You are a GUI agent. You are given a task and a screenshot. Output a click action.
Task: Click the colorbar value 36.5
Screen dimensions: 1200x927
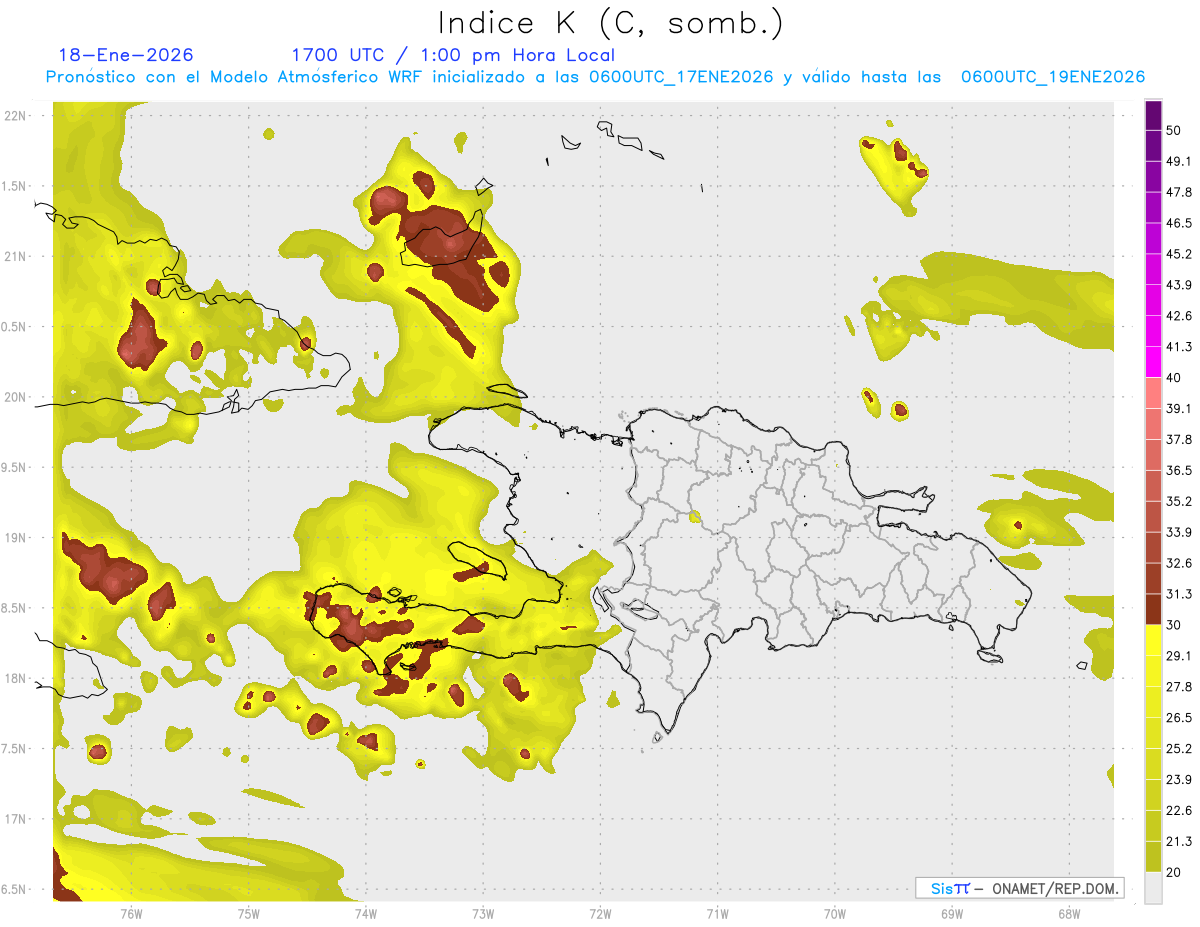(x=1179, y=470)
